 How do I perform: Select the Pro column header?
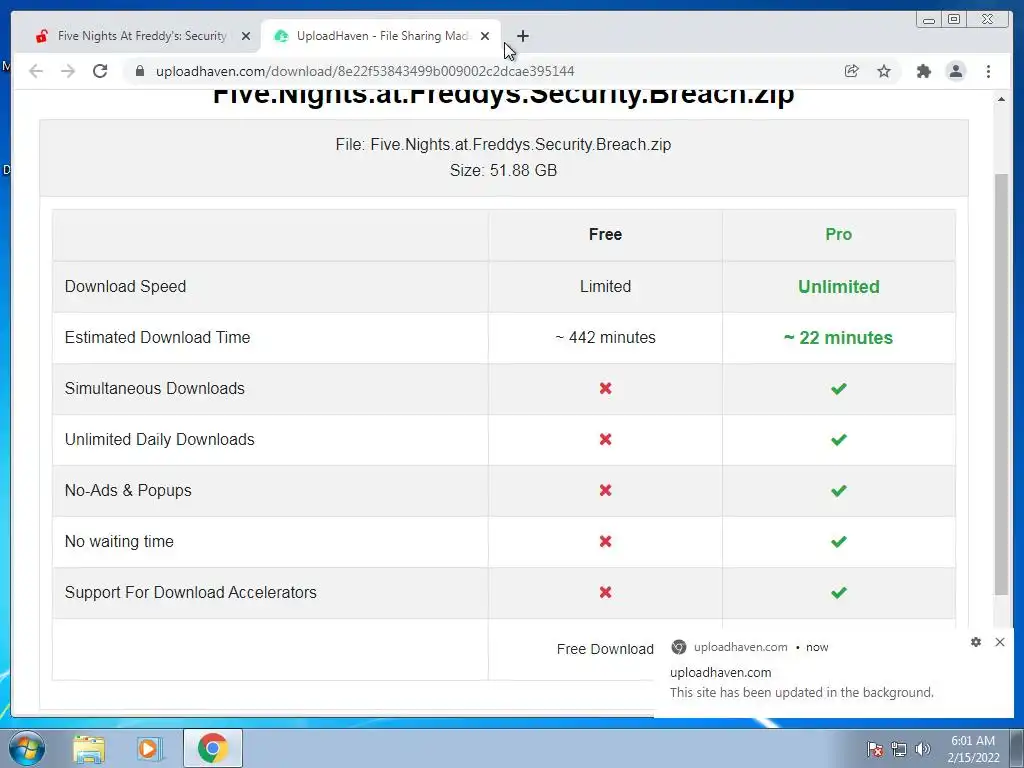click(x=839, y=234)
